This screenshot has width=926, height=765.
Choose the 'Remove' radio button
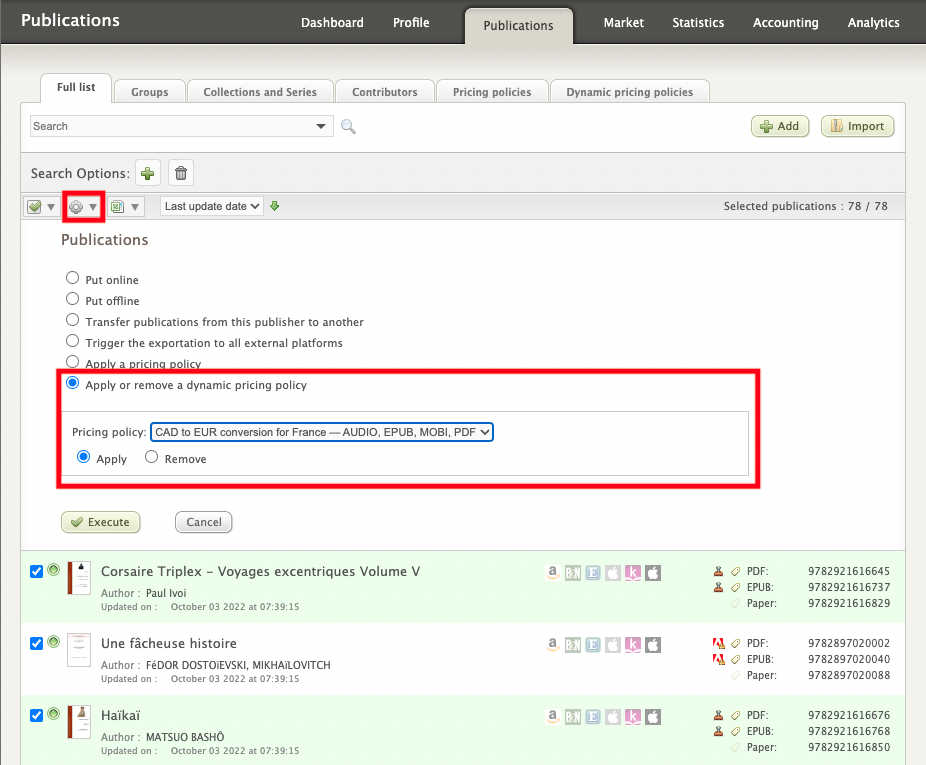coord(152,458)
